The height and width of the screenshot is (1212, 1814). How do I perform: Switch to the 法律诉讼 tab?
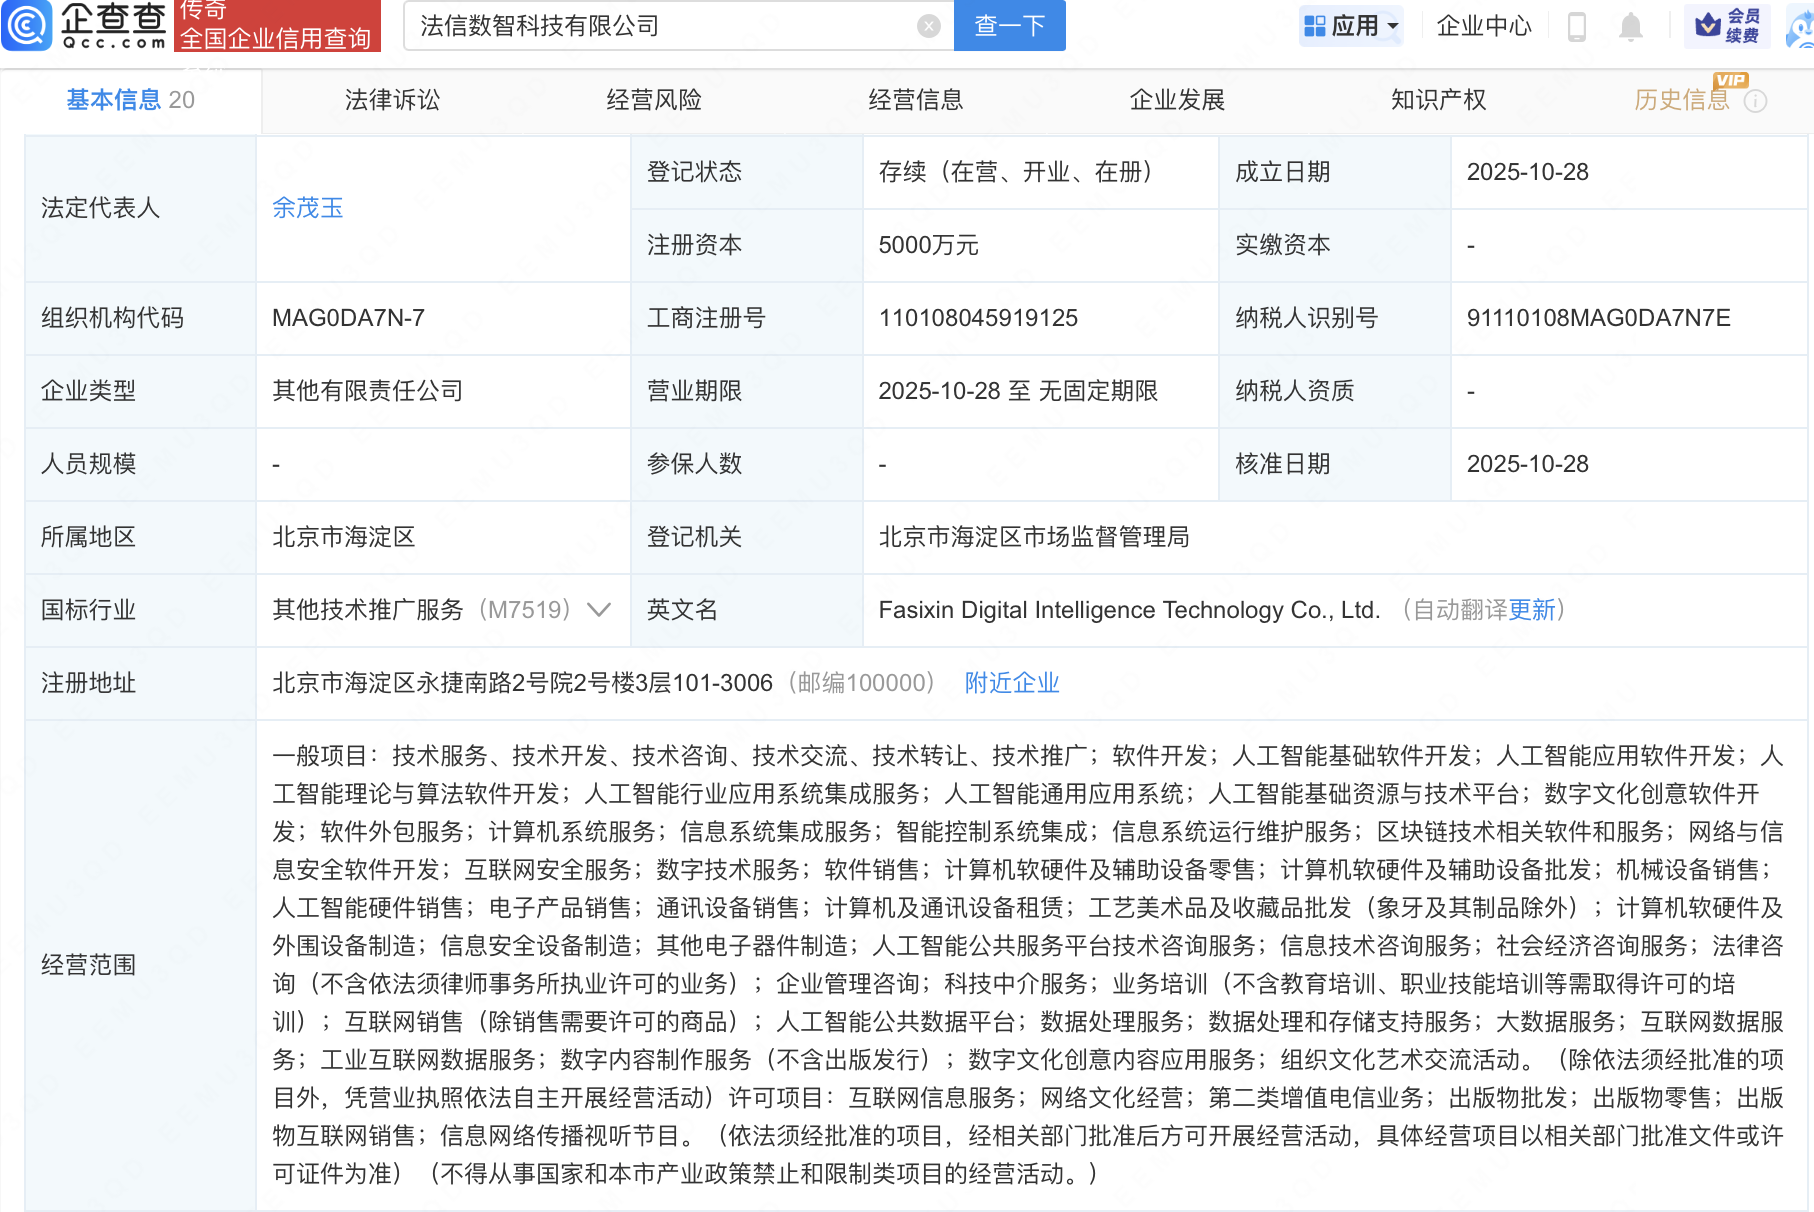point(392,100)
